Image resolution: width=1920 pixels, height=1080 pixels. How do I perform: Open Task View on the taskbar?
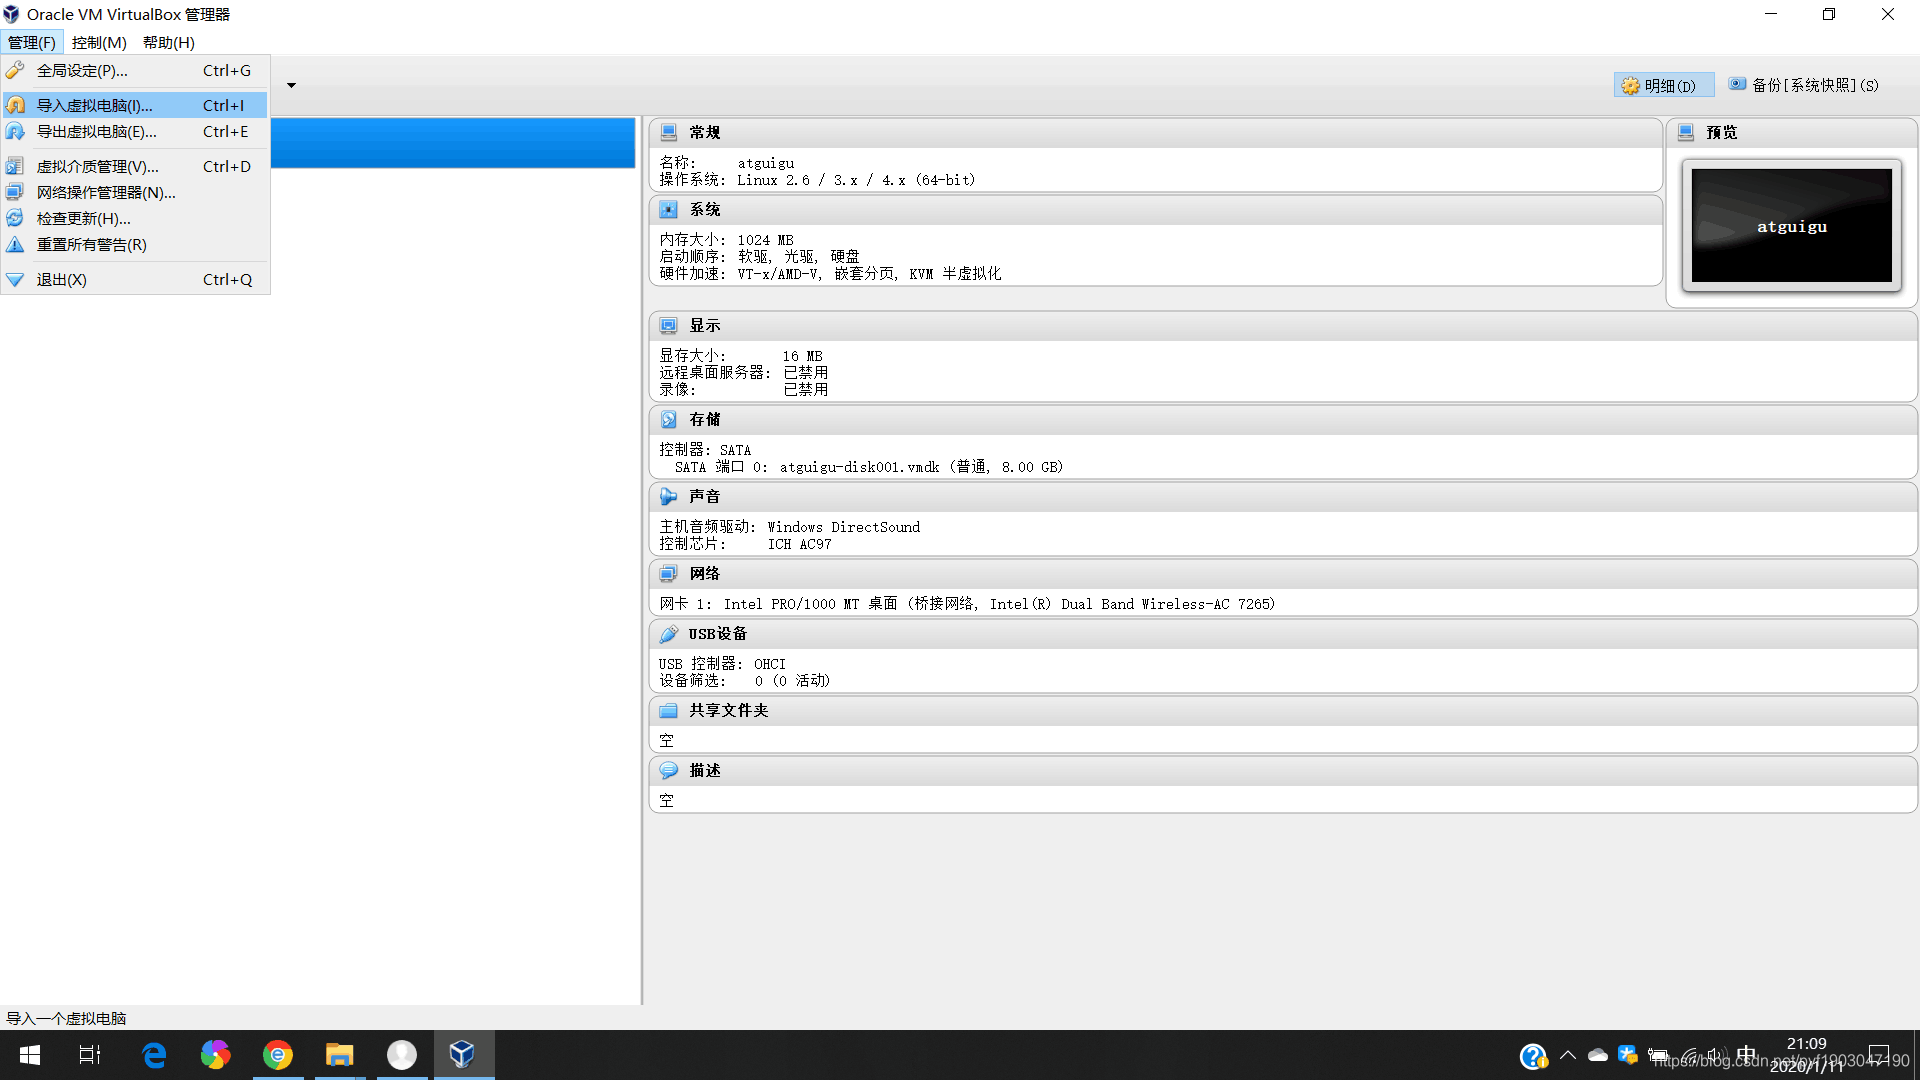click(90, 1055)
